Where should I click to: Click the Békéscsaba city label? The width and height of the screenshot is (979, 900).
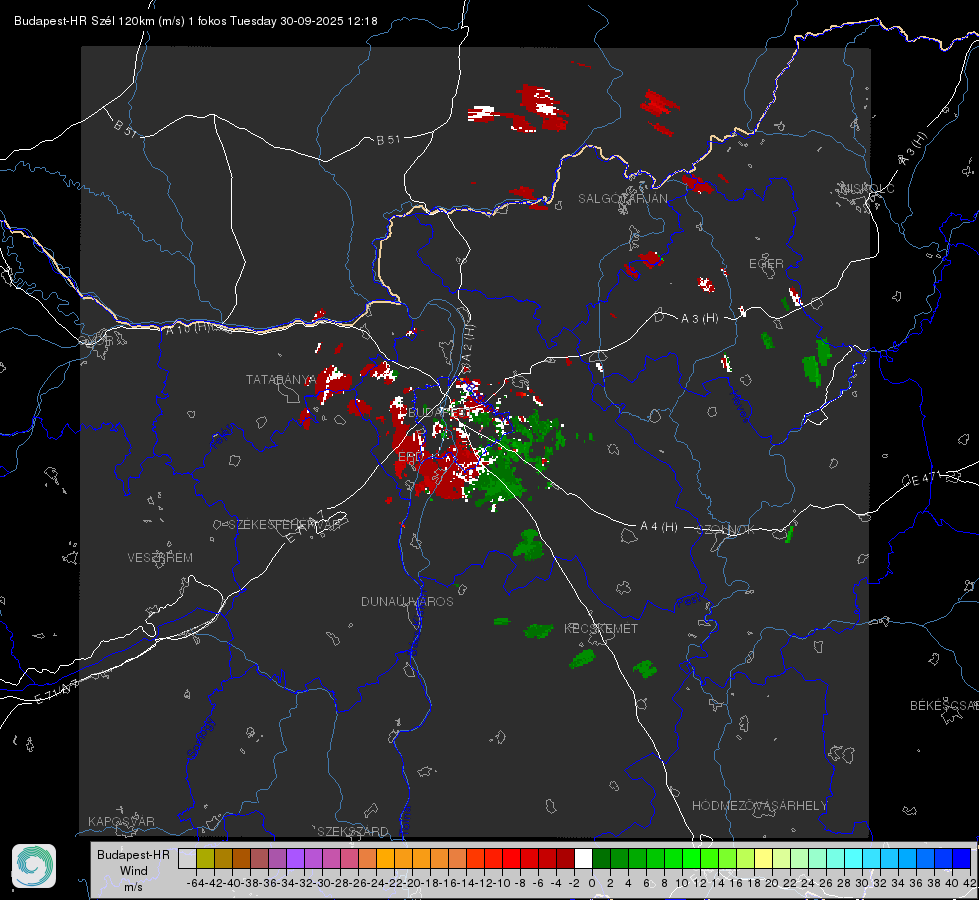(942, 706)
